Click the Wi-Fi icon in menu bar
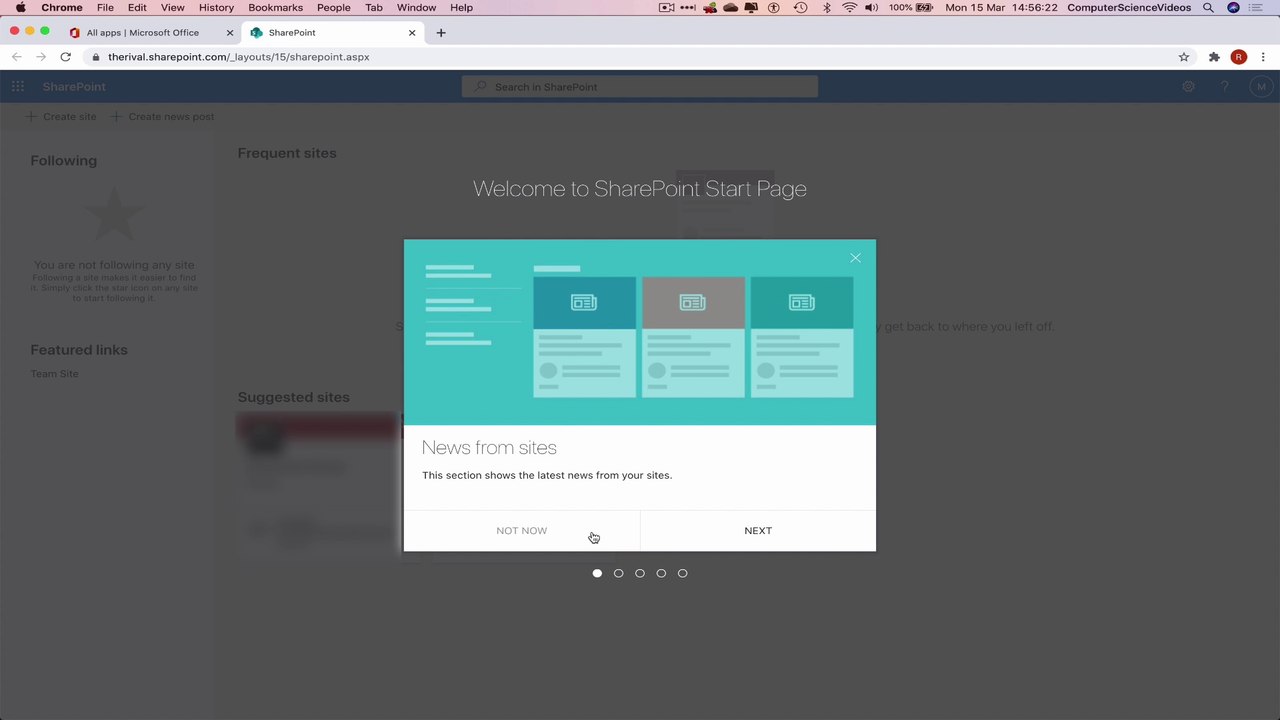The height and width of the screenshot is (720, 1280). point(849,7)
